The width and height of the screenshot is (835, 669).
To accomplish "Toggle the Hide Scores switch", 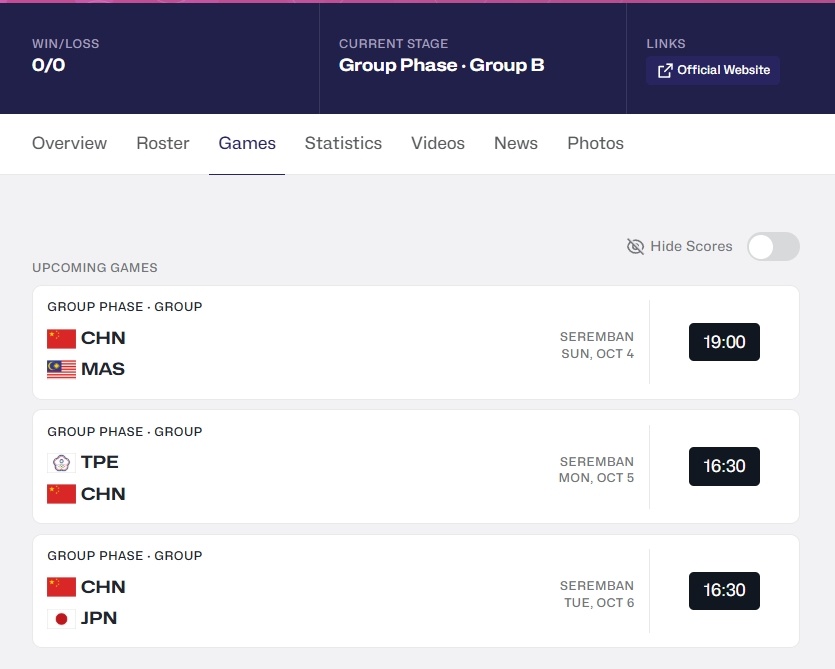I will [773, 247].
